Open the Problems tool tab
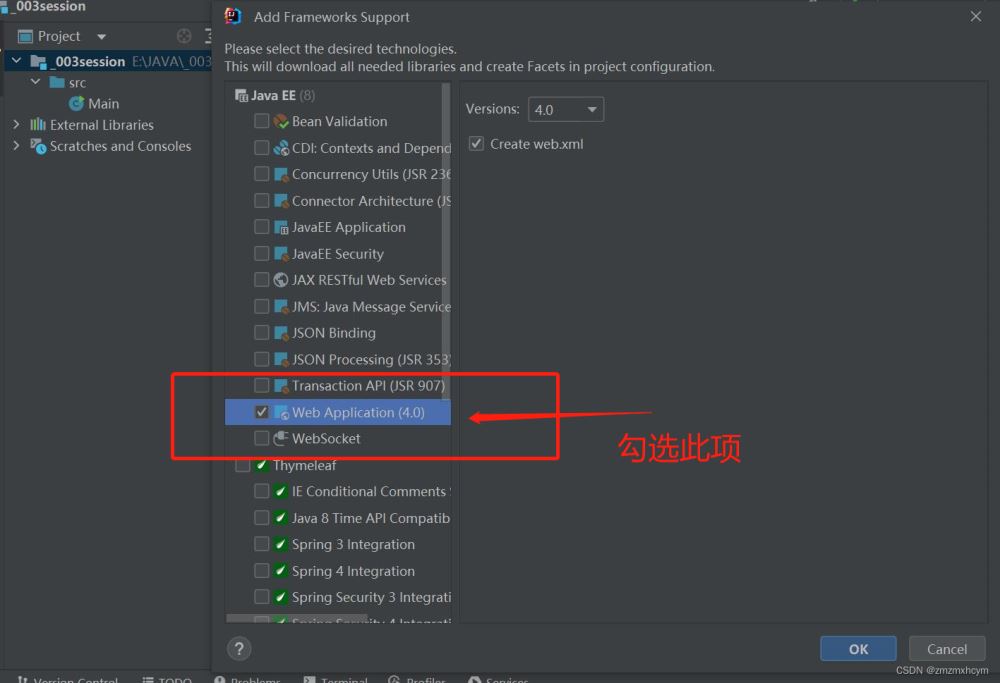This screenshot has width=1000, height=683. click(247, 680)
